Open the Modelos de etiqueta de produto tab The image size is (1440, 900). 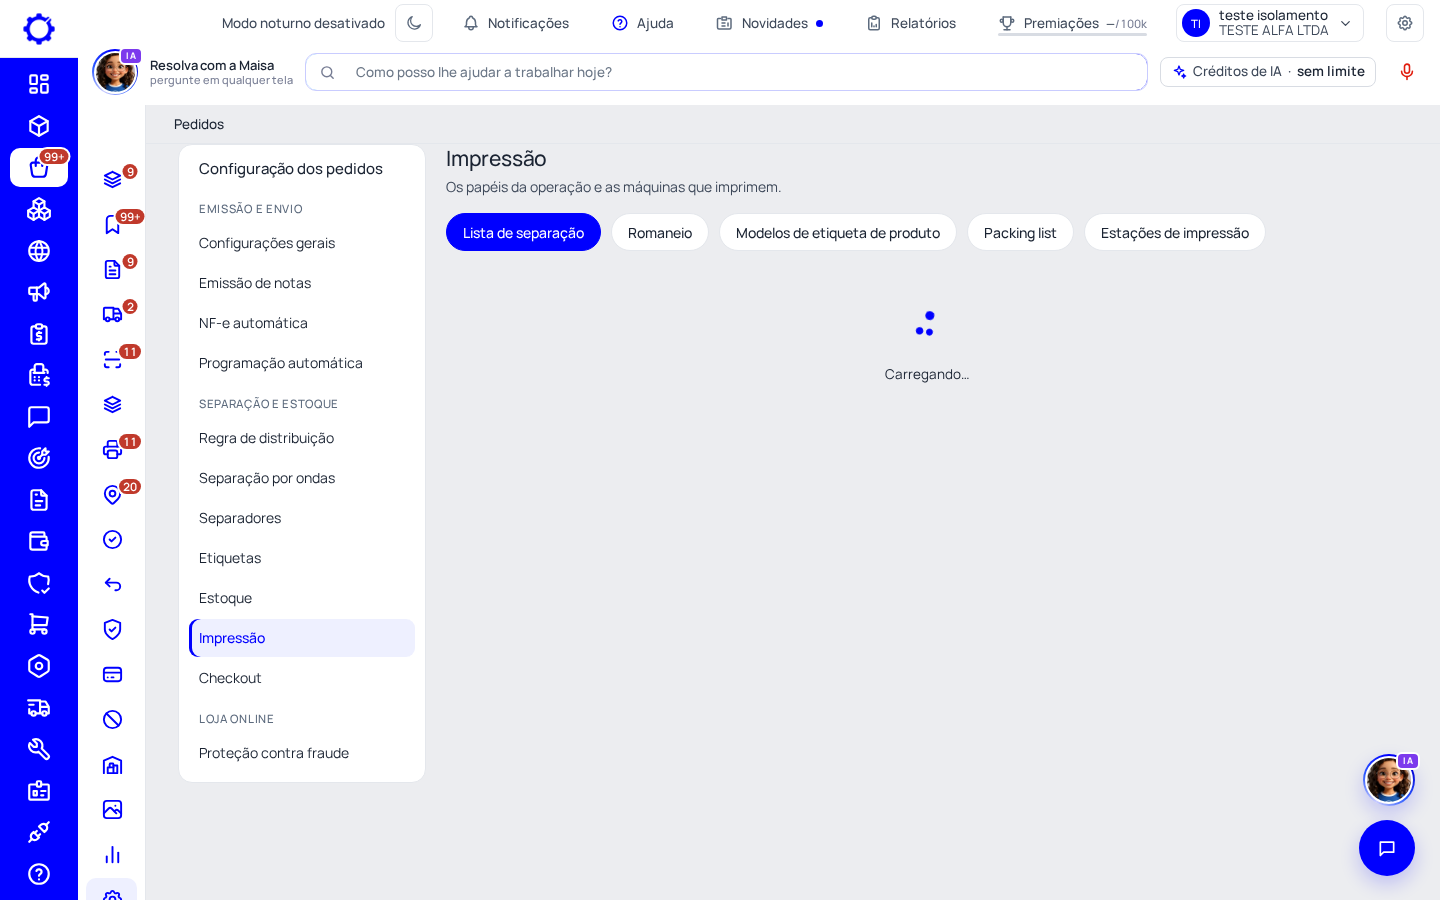pos(838,232)
